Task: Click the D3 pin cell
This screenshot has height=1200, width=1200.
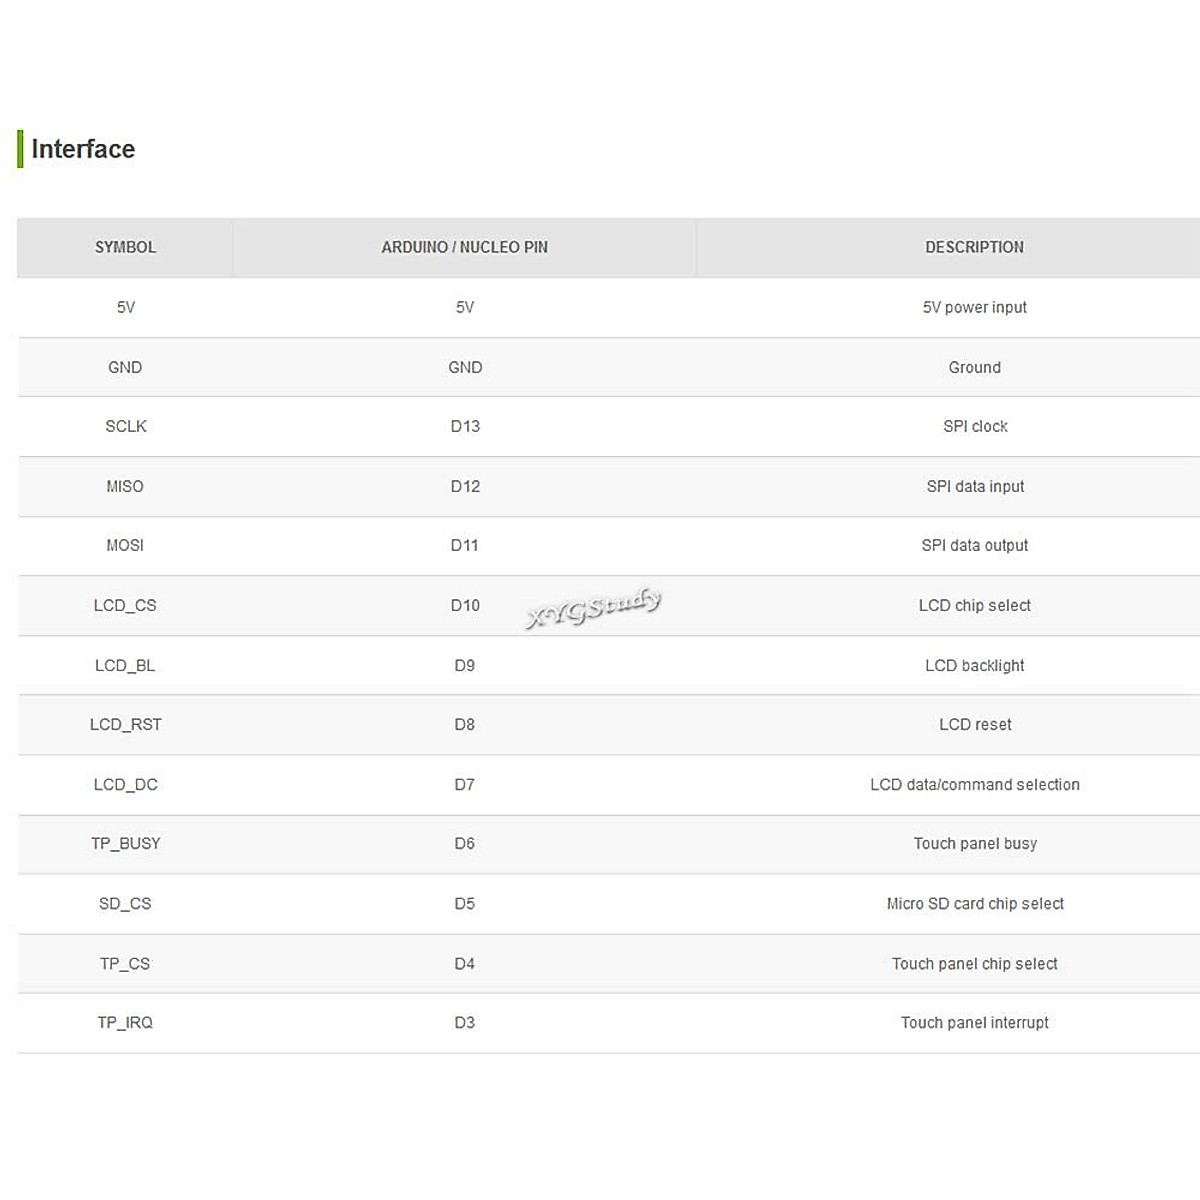Action: [x=465, y=1022]
